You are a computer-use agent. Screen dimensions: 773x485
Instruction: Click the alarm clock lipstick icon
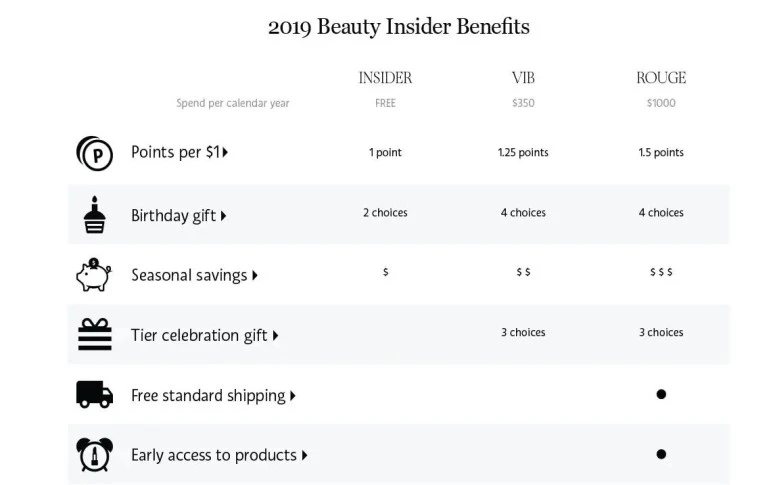point(94,454)
